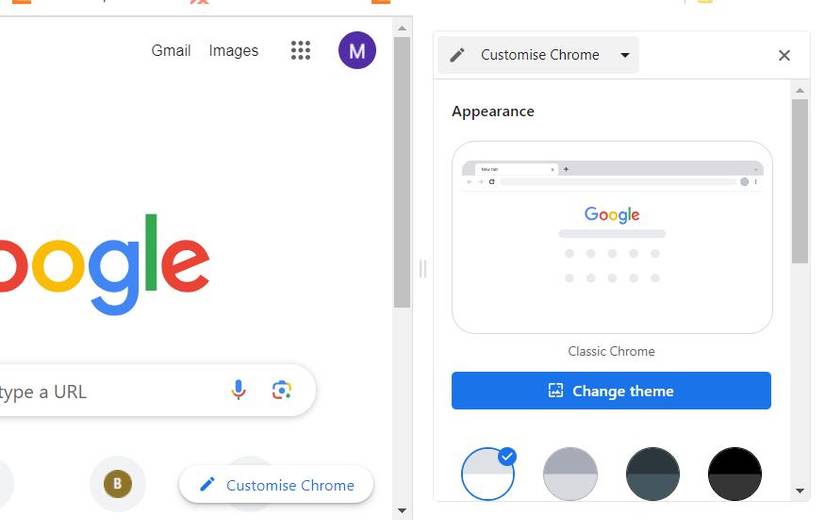Pick the dark slate colour swatch
The width and height of the screenshot is (825, 520).
point(652,474)
